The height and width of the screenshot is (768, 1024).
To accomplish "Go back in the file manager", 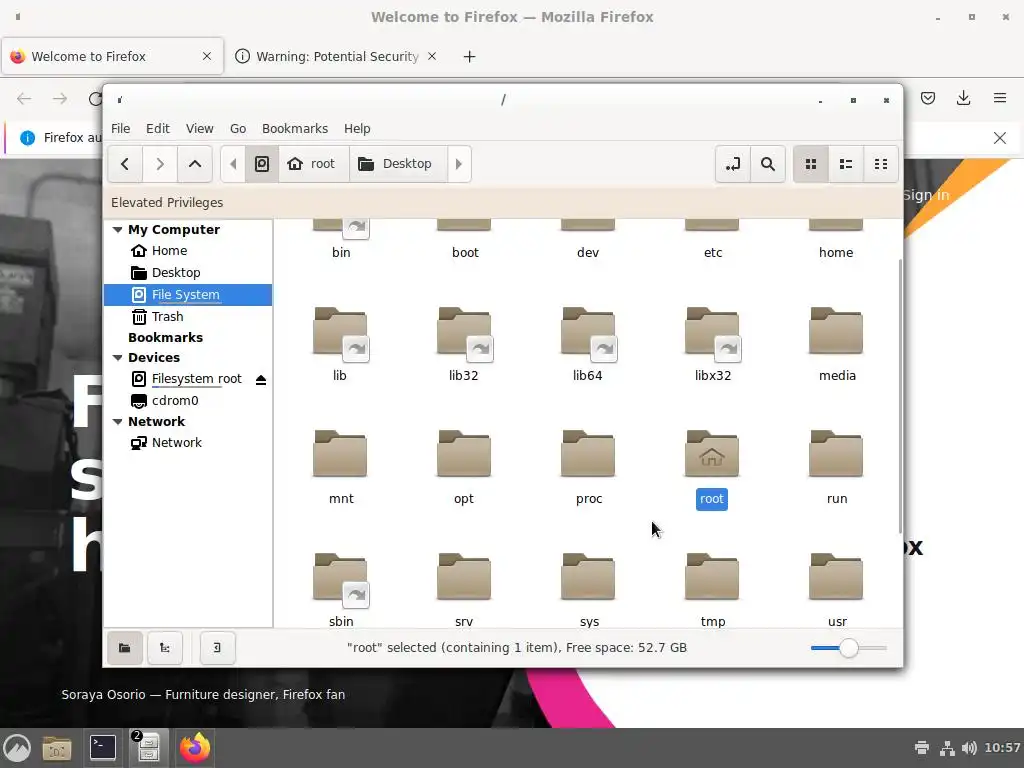I will click(125, 164).
